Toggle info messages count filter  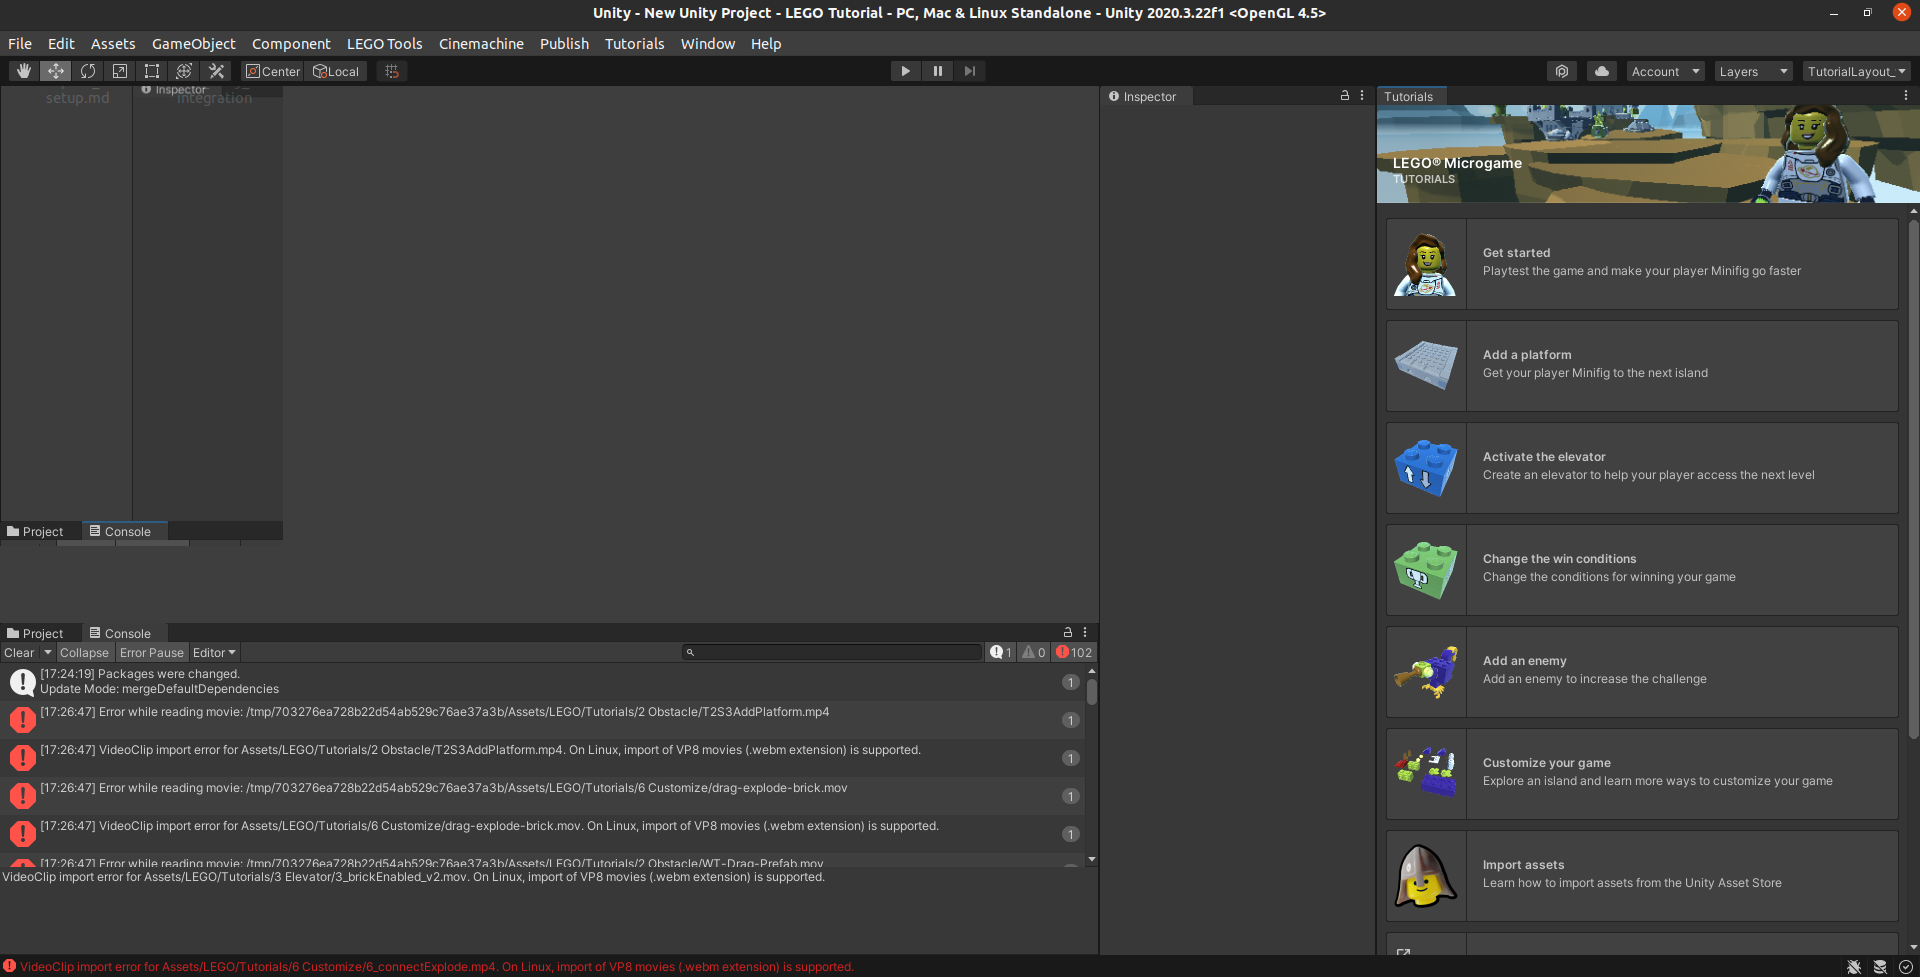pos(1001,653)
